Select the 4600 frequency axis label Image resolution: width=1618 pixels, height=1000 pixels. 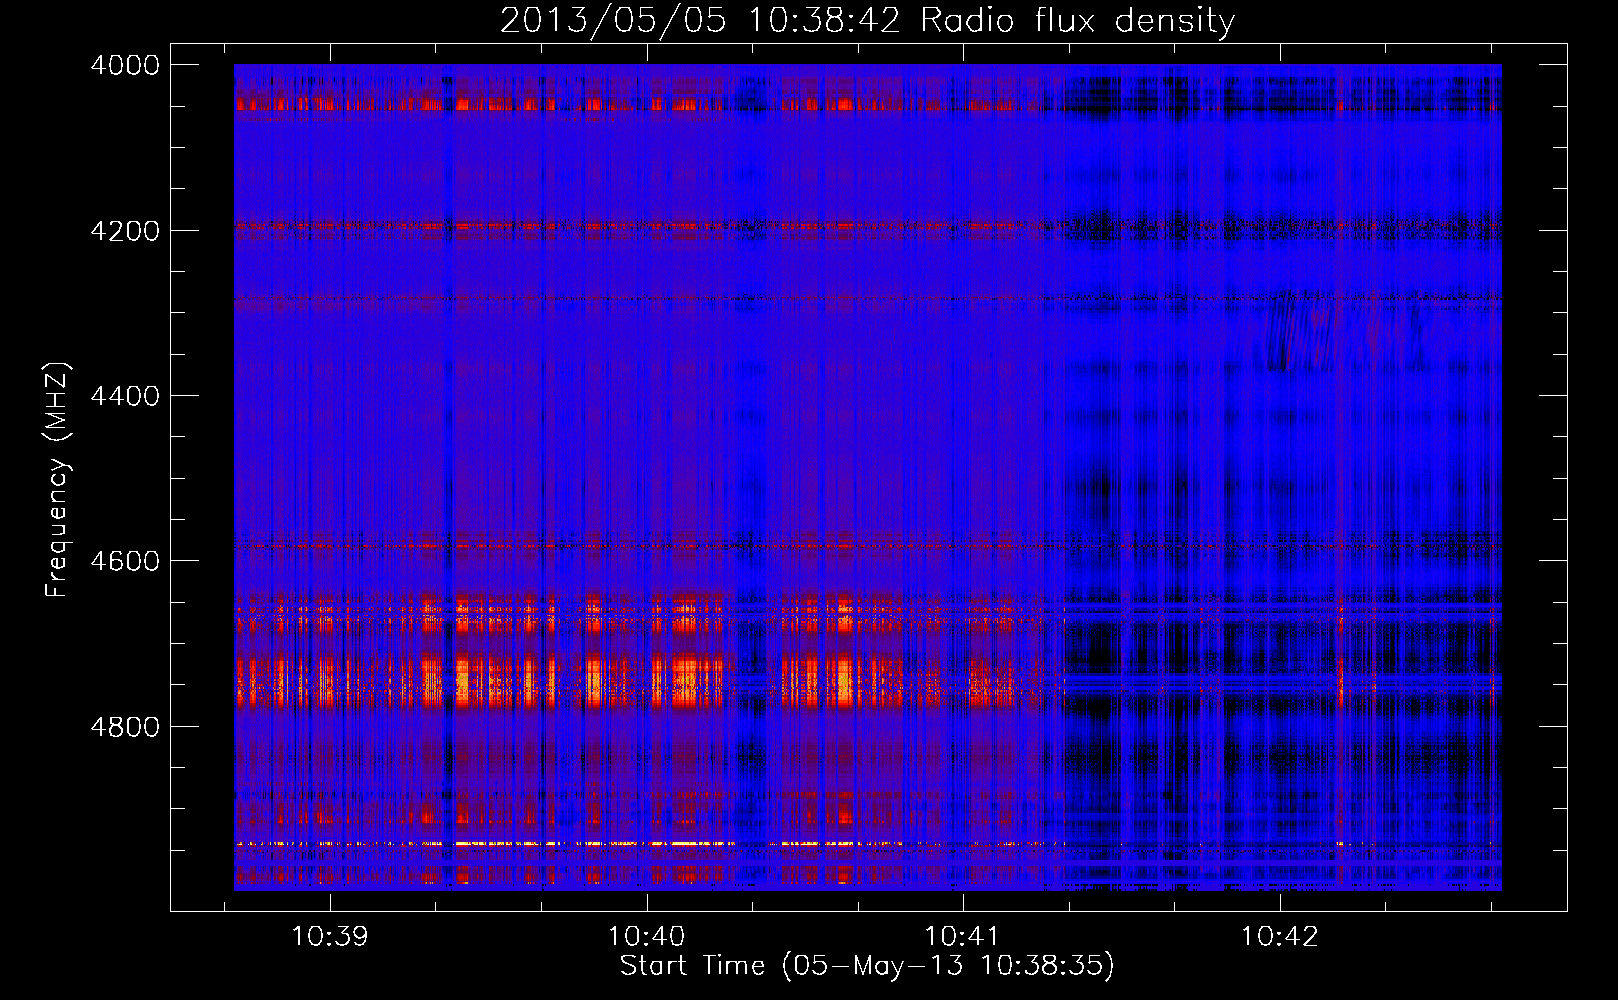tap(125, 561)
